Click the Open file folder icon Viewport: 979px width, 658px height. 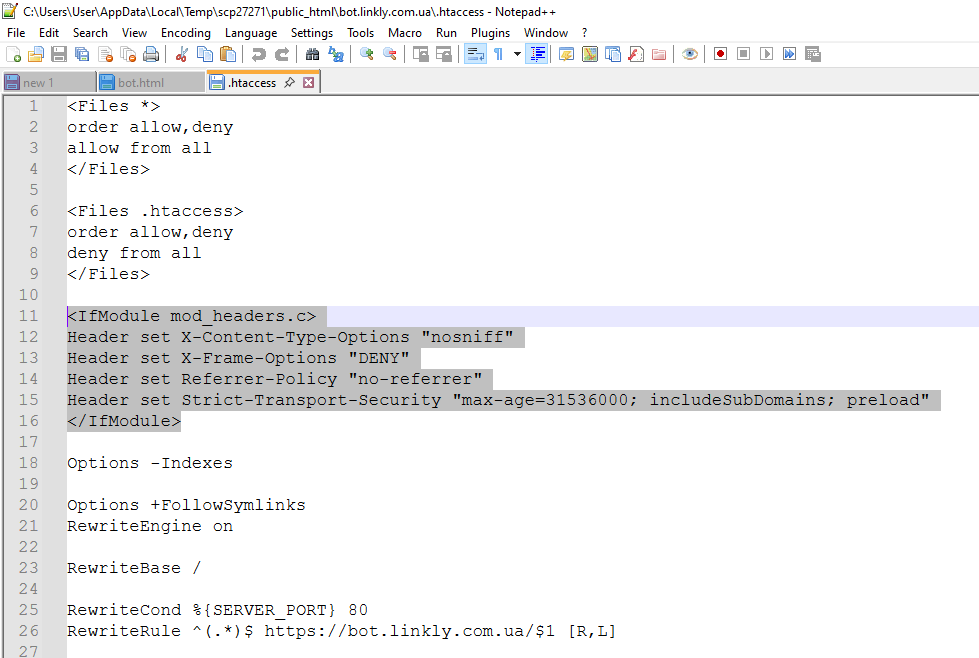(x=36, y=54)
